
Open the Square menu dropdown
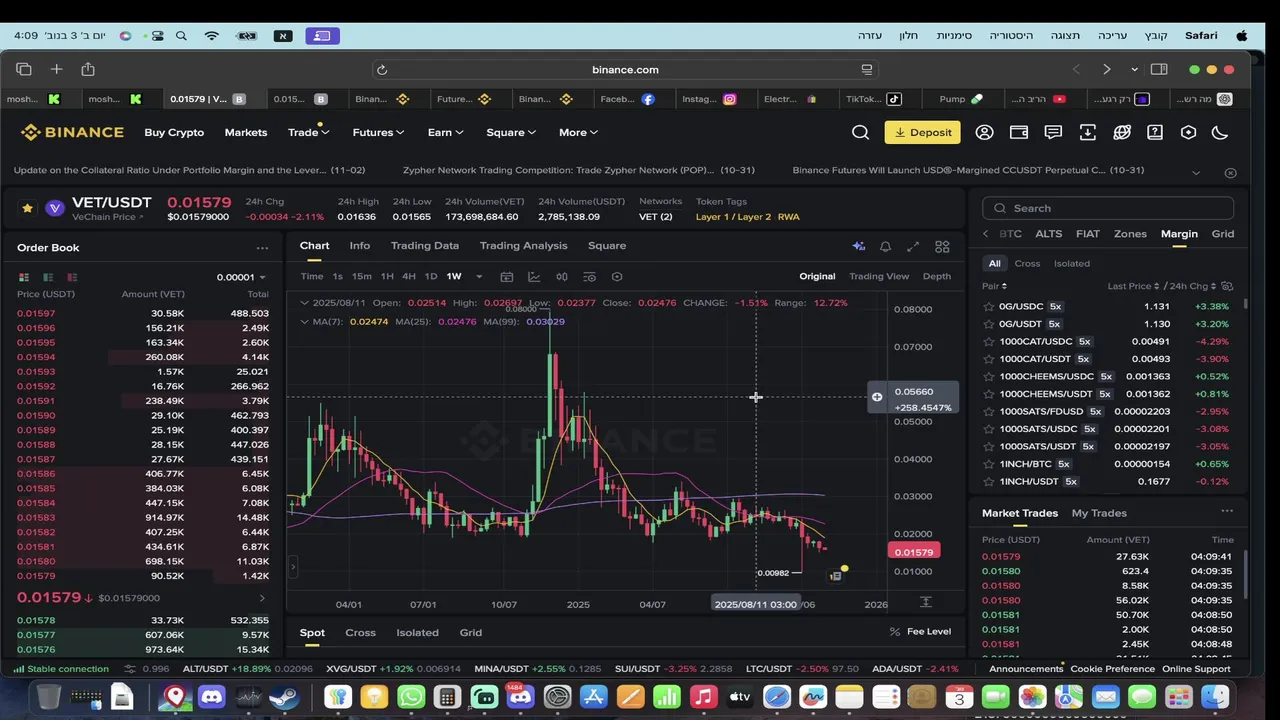511,132
